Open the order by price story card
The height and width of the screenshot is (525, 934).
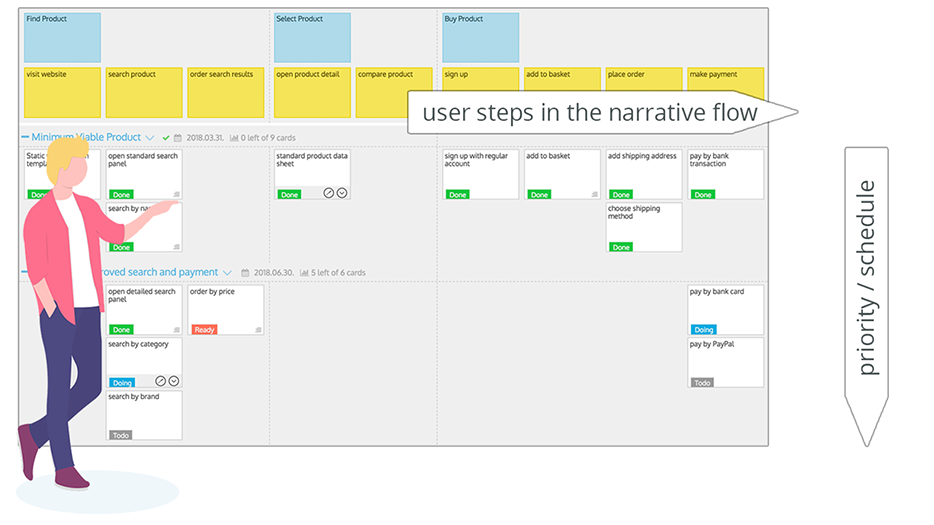pos(226,310)
